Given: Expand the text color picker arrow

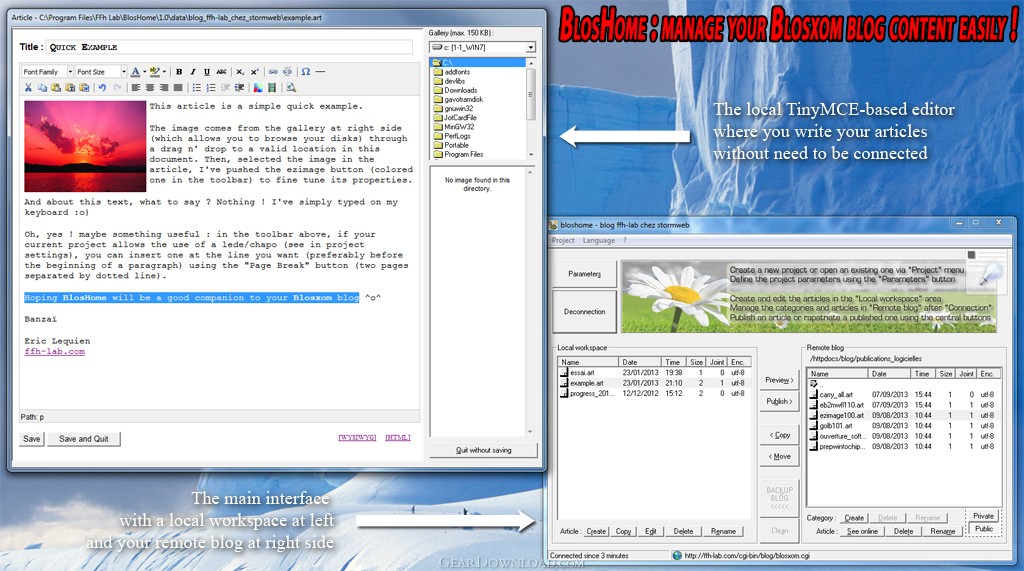Looking at the screenshot, I should coord(144,72).
